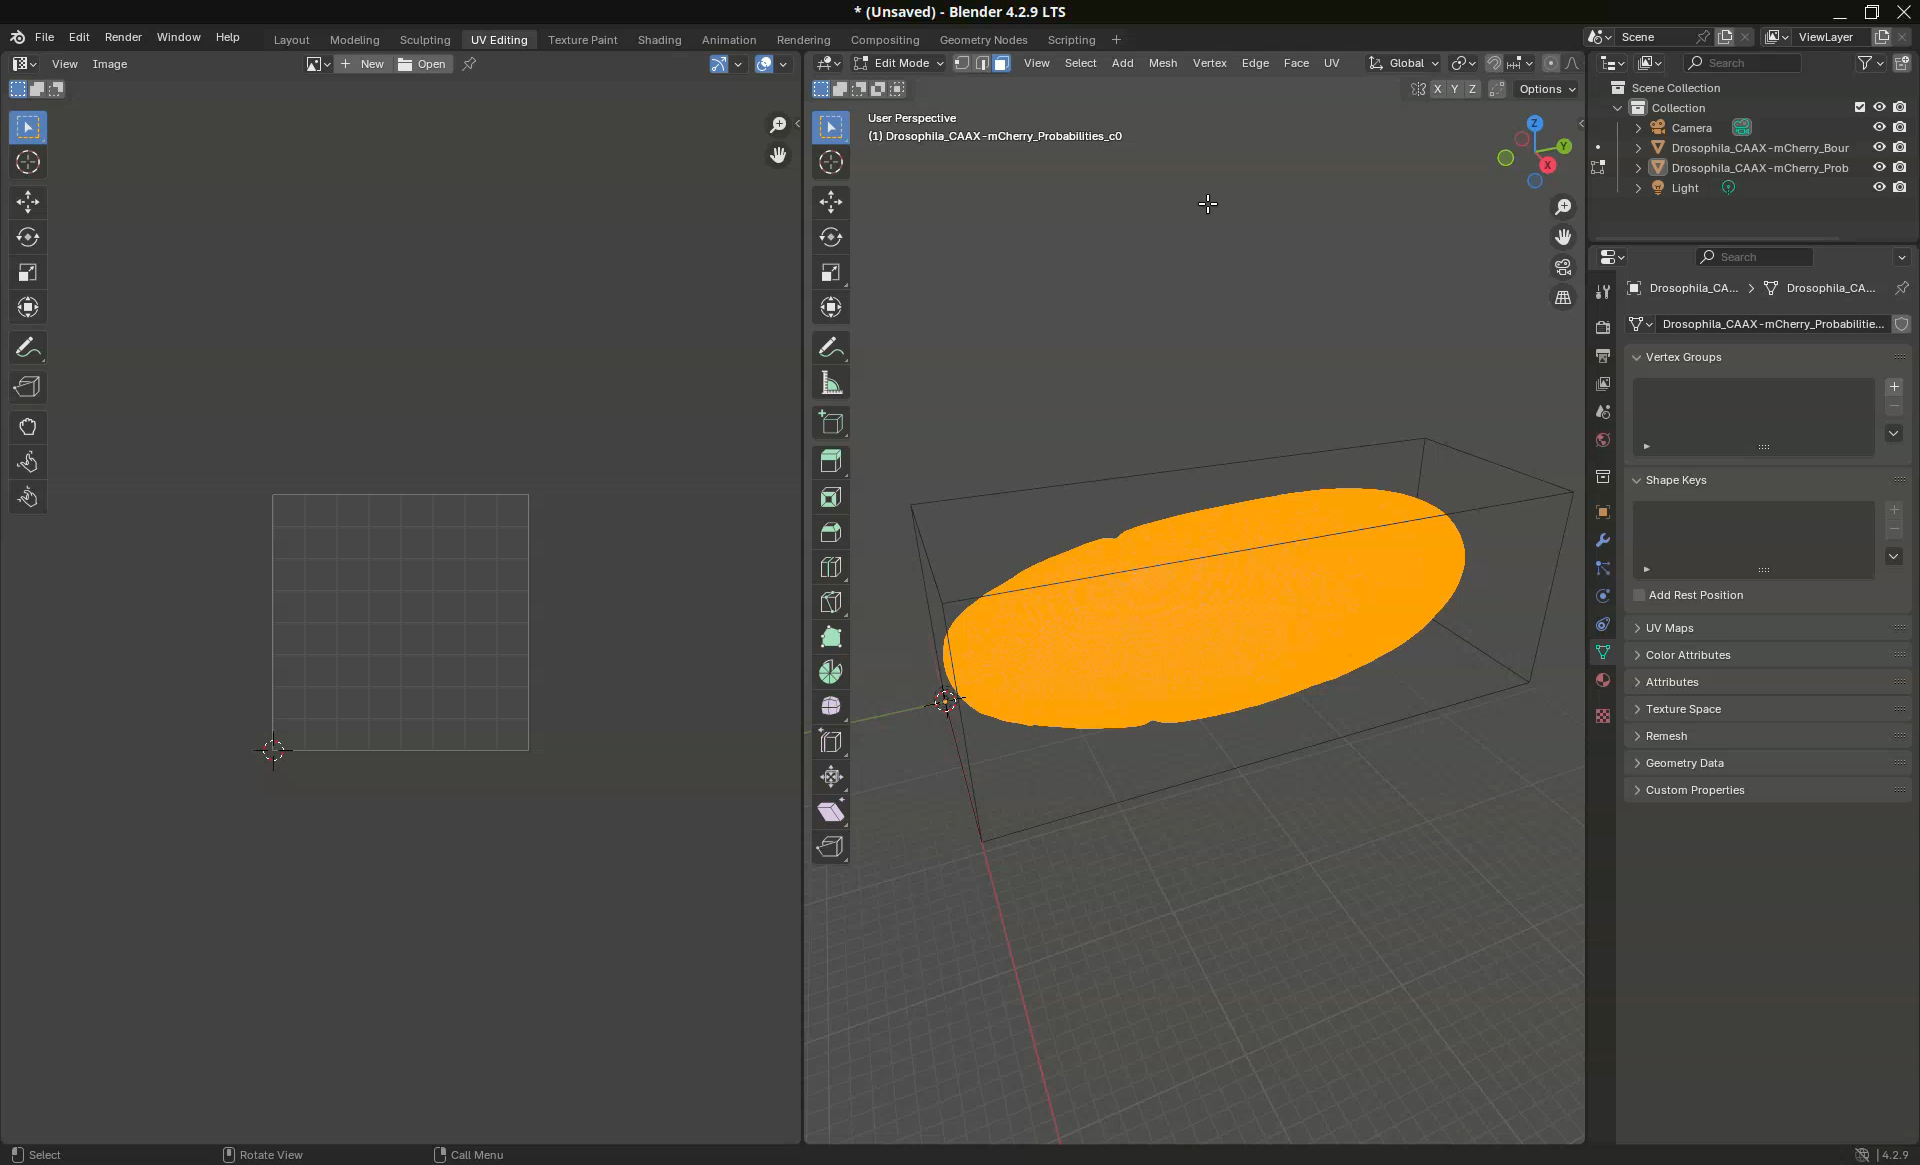This screenshot has height=1165, width=1920.
Task: Select the Loop Cut tool
Action: click(x=830, y=568)
